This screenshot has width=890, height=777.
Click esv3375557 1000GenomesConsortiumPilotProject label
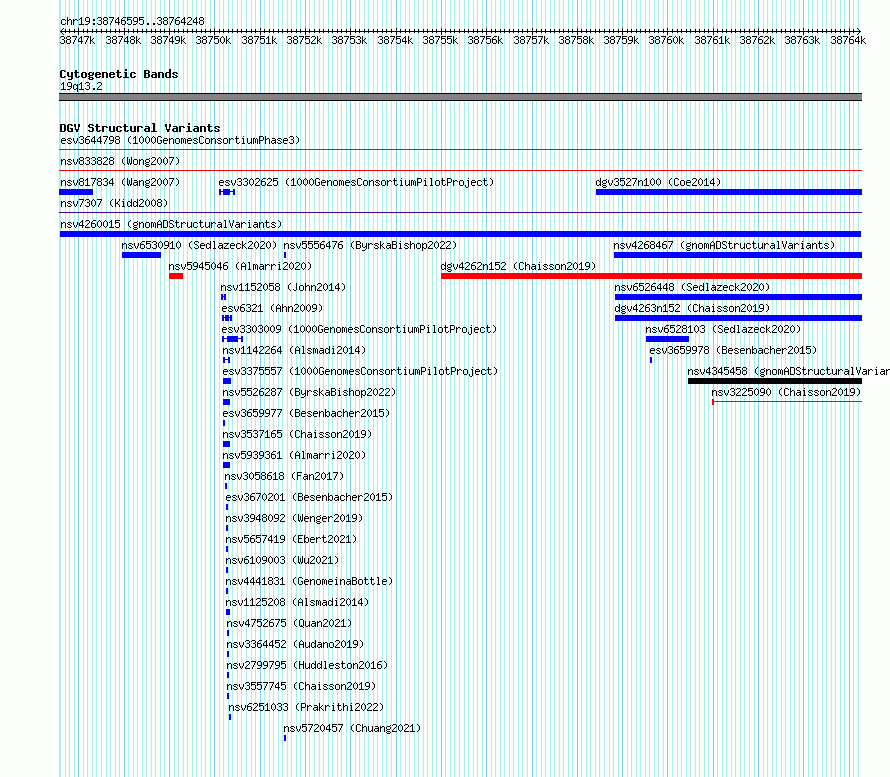point(360,371)
